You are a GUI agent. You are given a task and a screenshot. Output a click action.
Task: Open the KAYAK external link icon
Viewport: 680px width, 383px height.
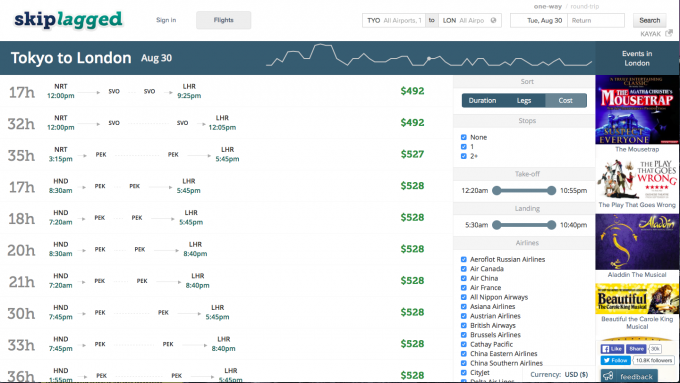tap(669, 33)
